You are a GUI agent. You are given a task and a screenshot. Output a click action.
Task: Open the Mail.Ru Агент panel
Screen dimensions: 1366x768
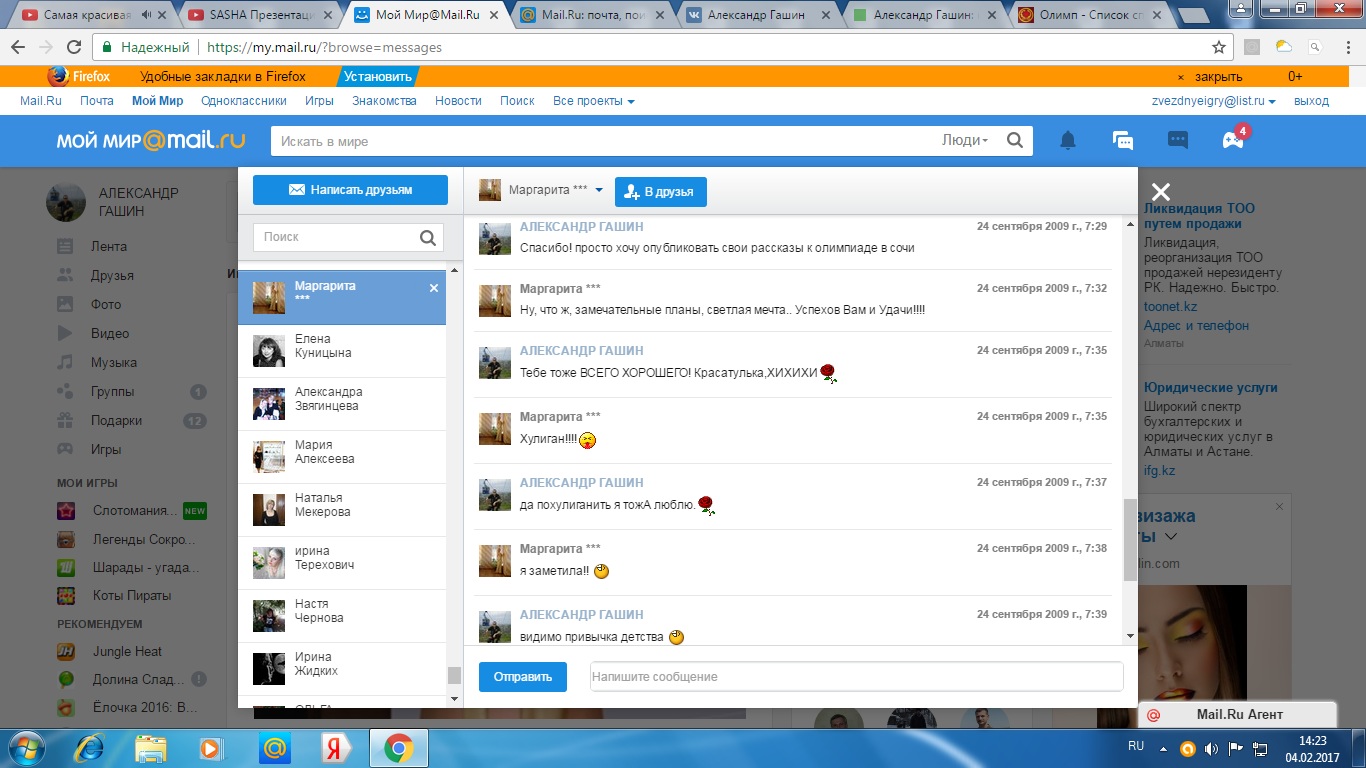click(x=1238, y=714)
